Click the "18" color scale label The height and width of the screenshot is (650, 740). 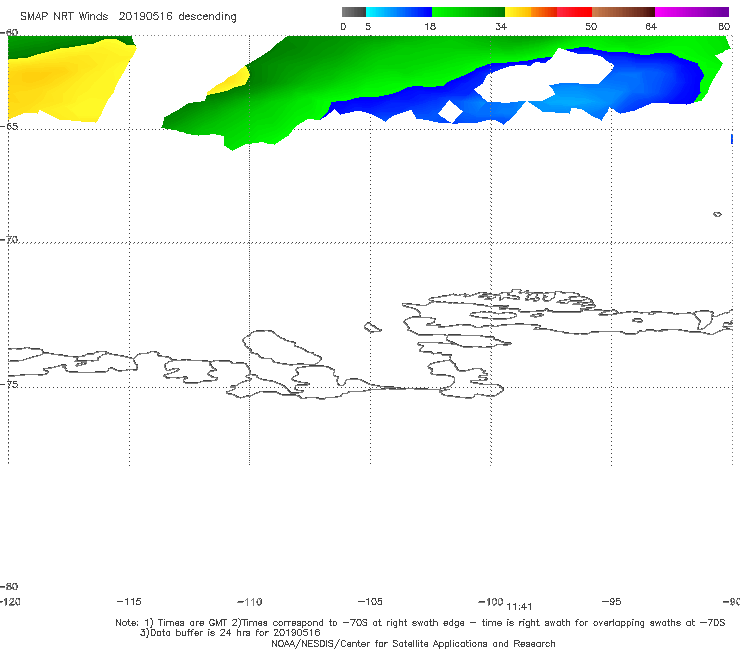(430, 27)
